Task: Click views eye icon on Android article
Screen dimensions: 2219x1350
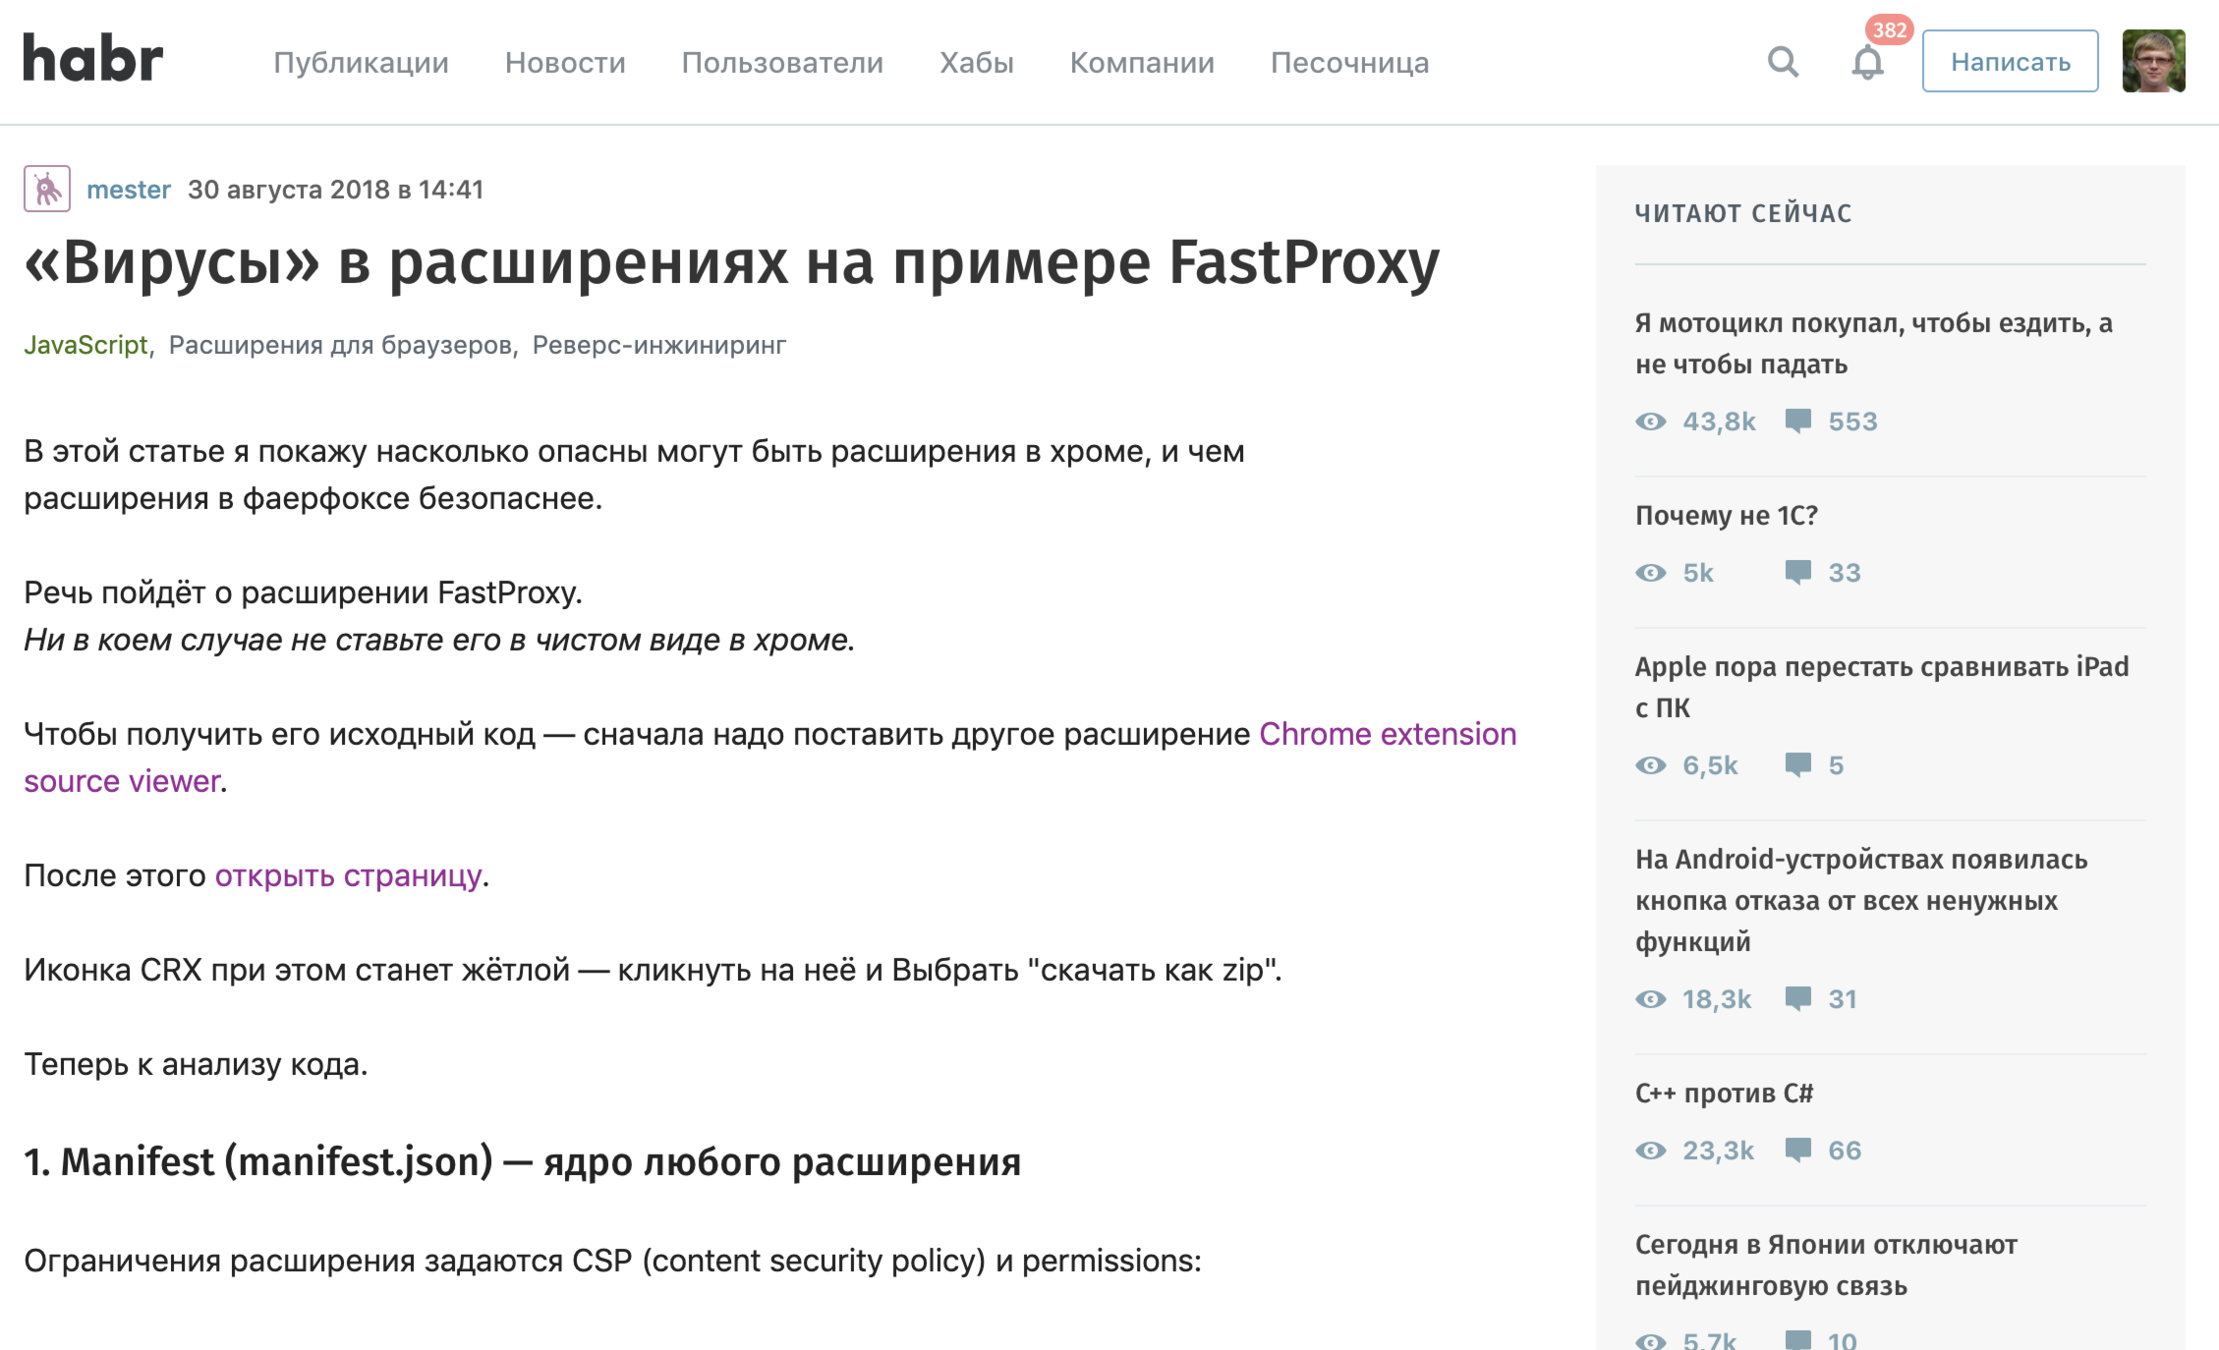Action: point(1651,999)
